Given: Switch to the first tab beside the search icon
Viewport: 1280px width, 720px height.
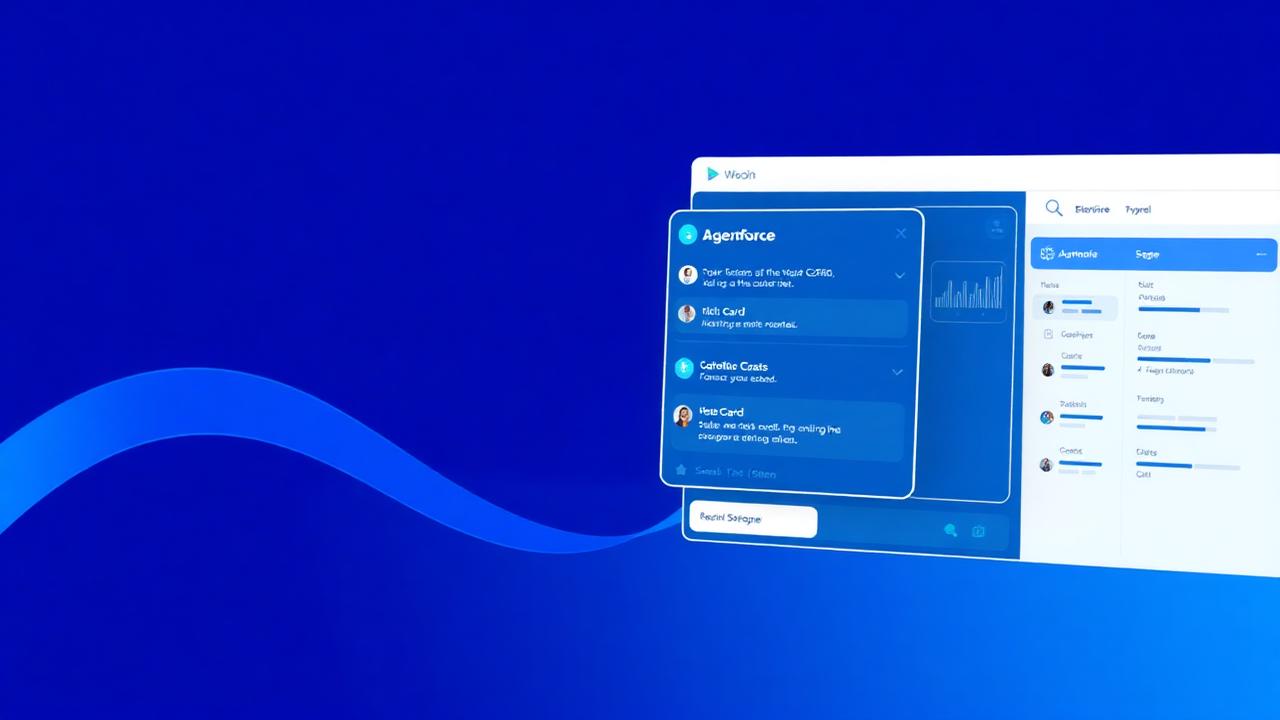Looking at the screenshot, I should click(x=1092, y=210).
